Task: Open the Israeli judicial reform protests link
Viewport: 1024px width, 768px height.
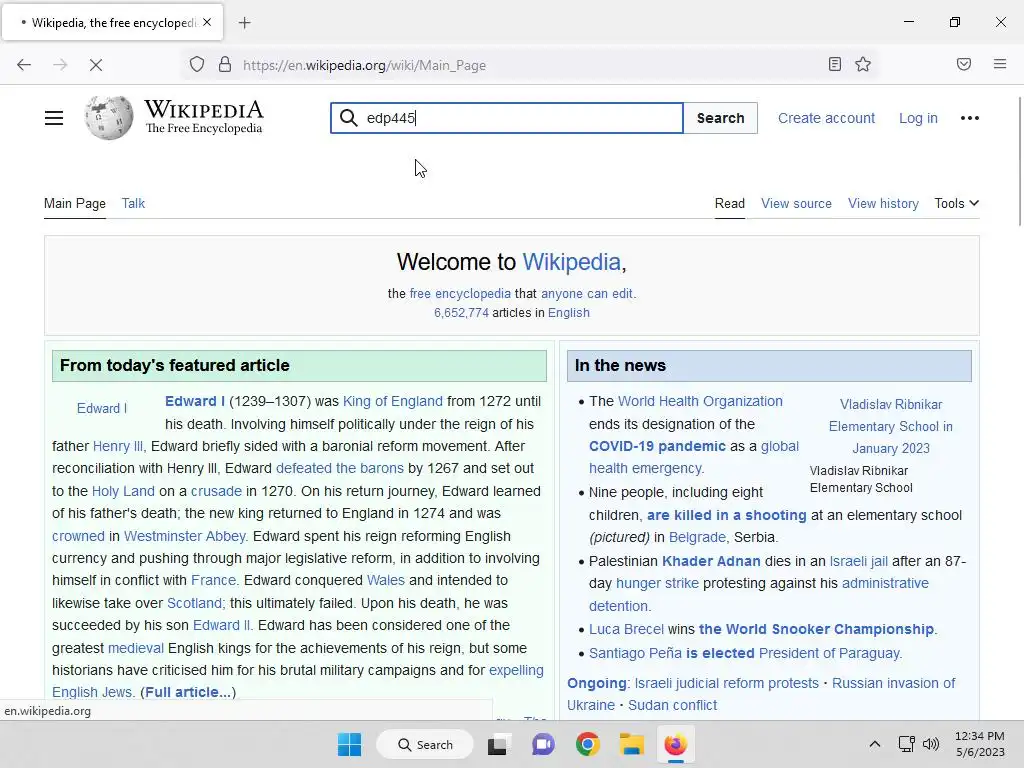Action: (726, 683)
